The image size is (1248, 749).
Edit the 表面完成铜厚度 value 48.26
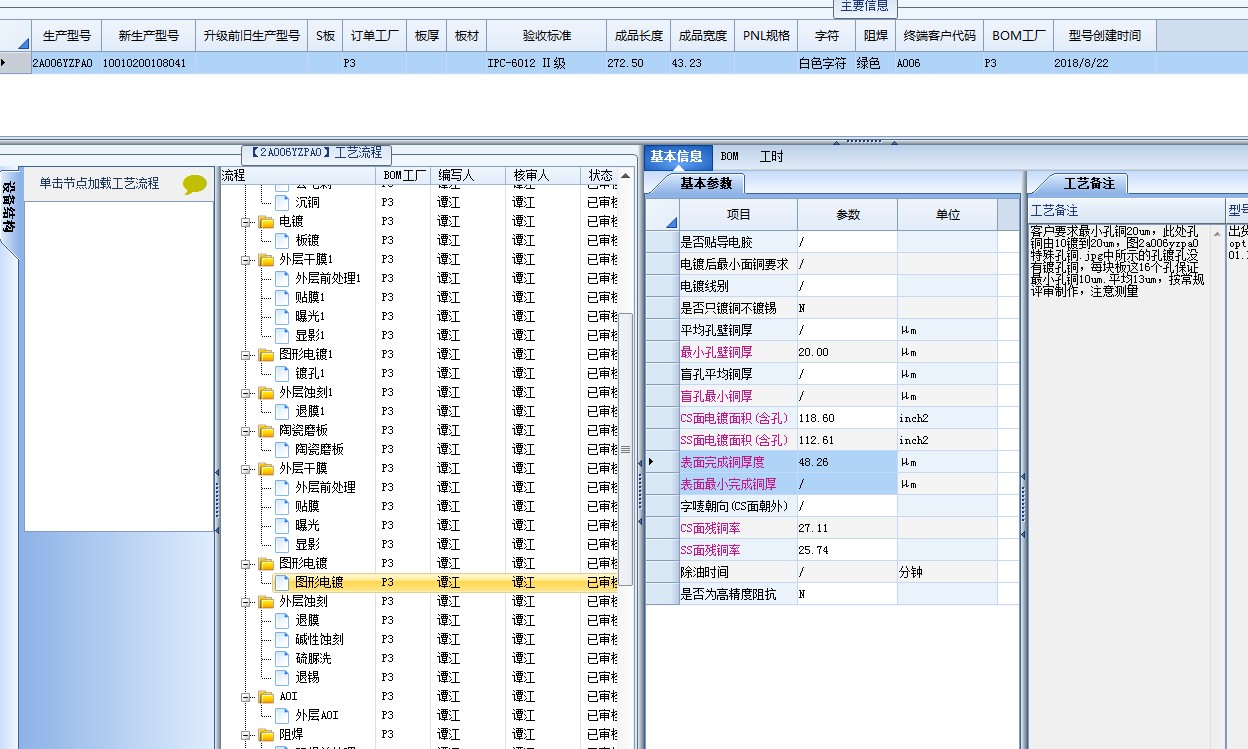click(x=847, y=462)
